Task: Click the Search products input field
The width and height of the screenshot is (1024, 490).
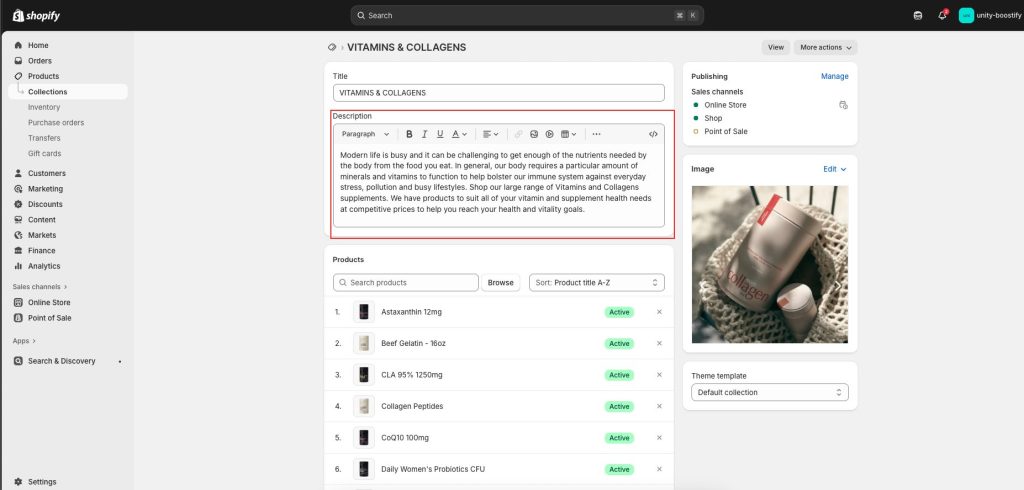Action: point(410,283)
